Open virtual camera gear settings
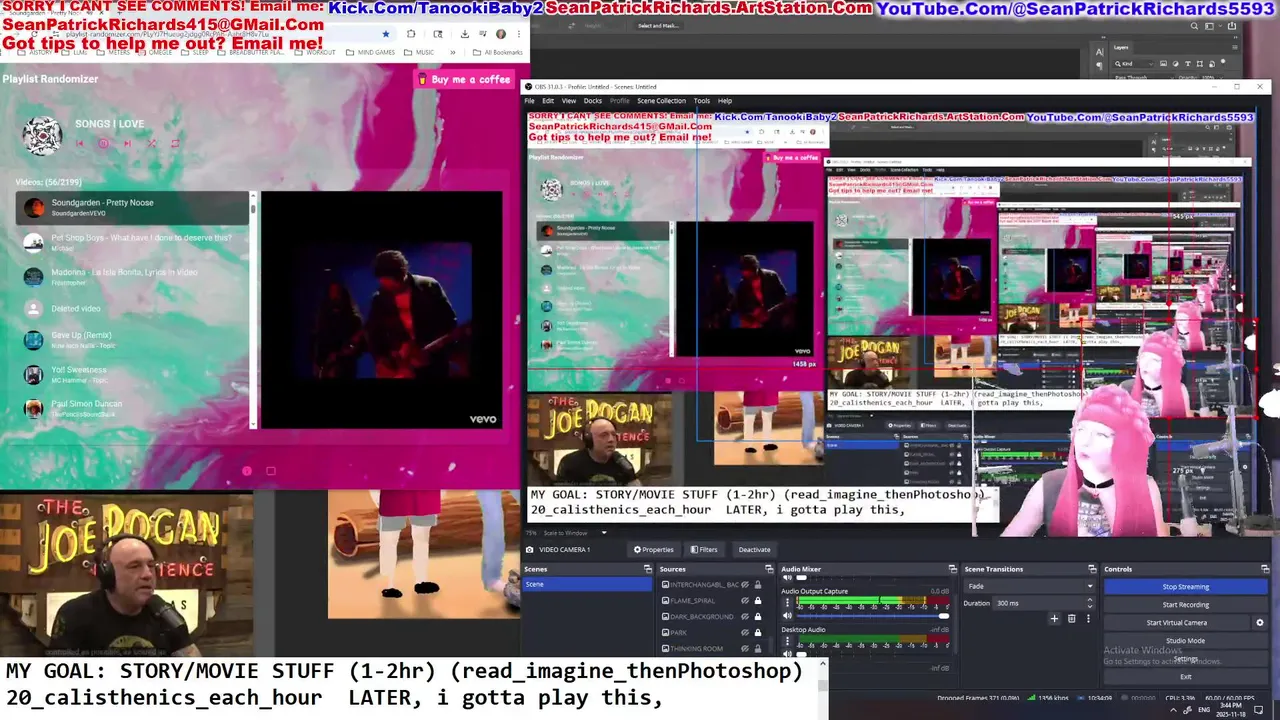The width and height of the screenshot is (1280, 720). pos(1259,623)
